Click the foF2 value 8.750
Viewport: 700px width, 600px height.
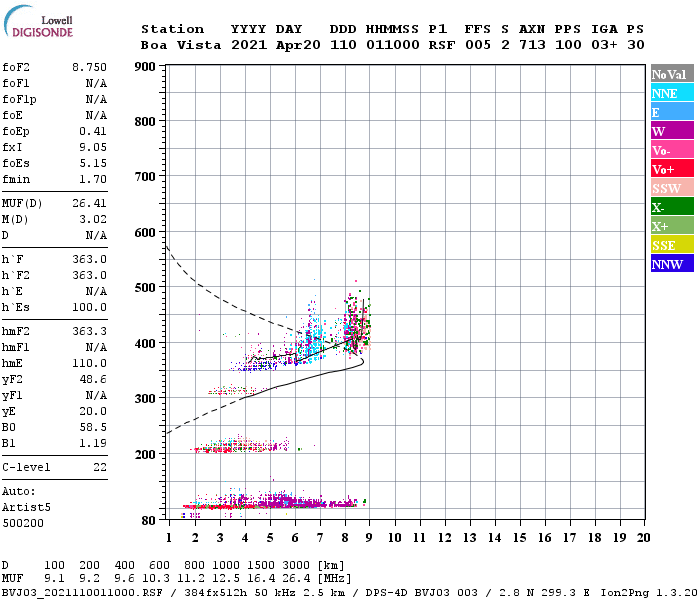tap(89, 67)
